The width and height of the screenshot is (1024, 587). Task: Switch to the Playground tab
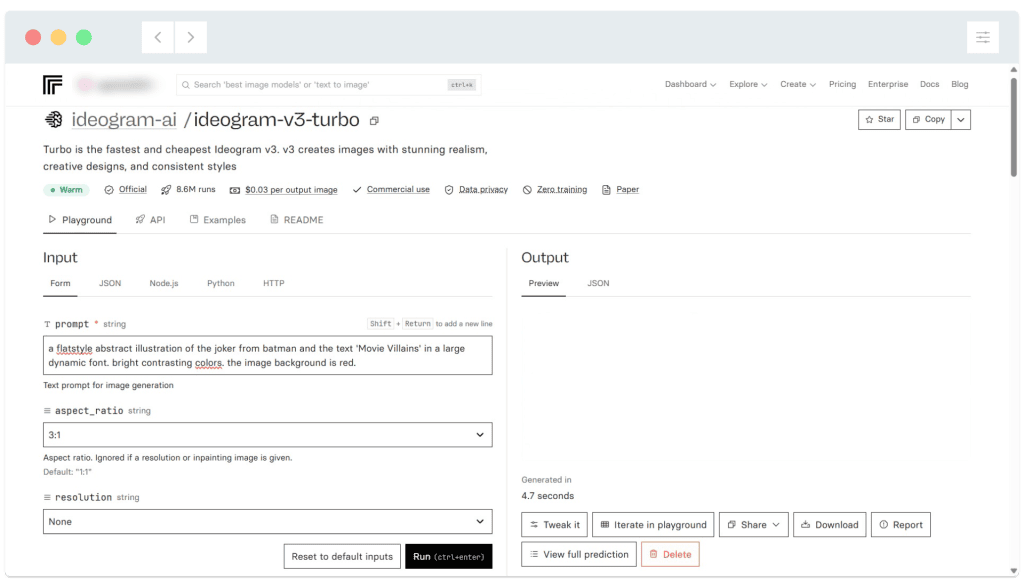coord(80,220)
